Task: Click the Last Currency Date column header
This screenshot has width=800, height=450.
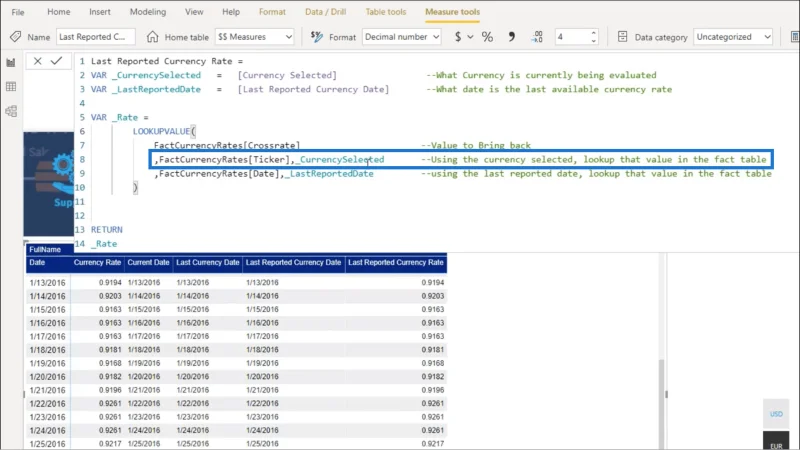Action: (208, 263)
